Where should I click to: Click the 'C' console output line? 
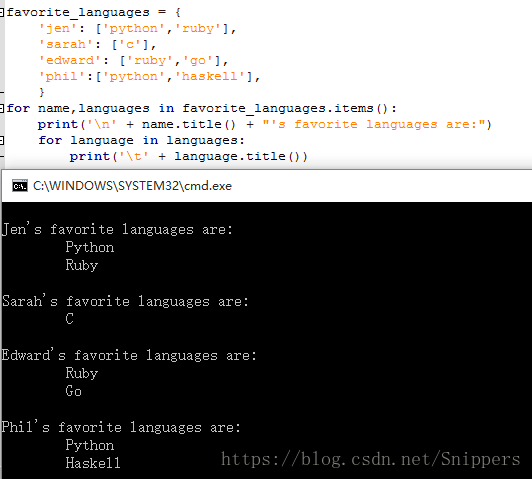click(x=70, y=319)
